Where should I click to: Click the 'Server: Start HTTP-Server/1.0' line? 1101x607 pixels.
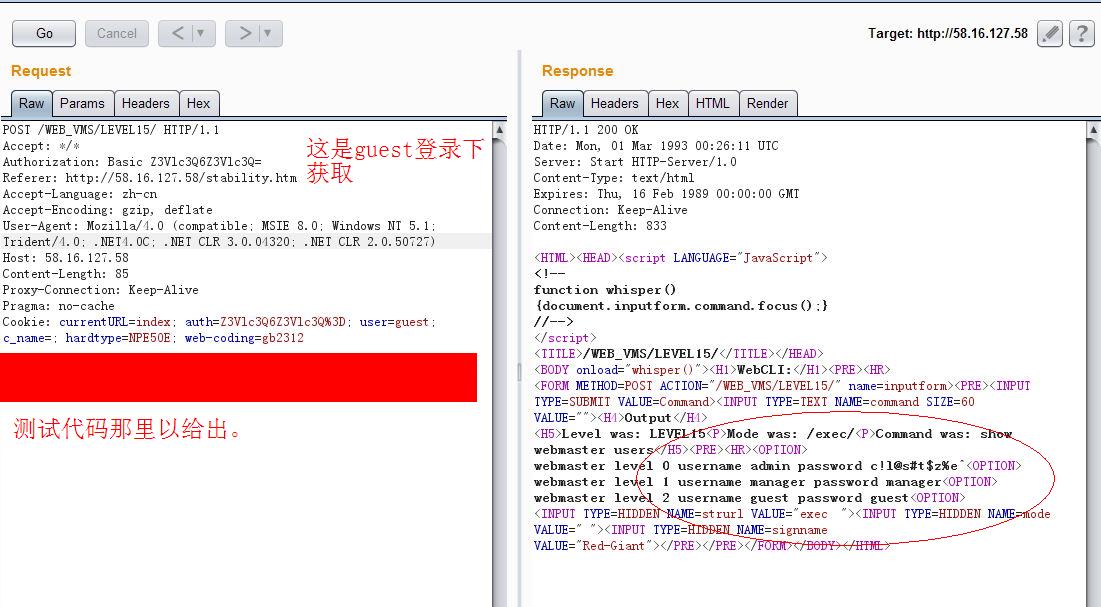(x=635, y=162)
